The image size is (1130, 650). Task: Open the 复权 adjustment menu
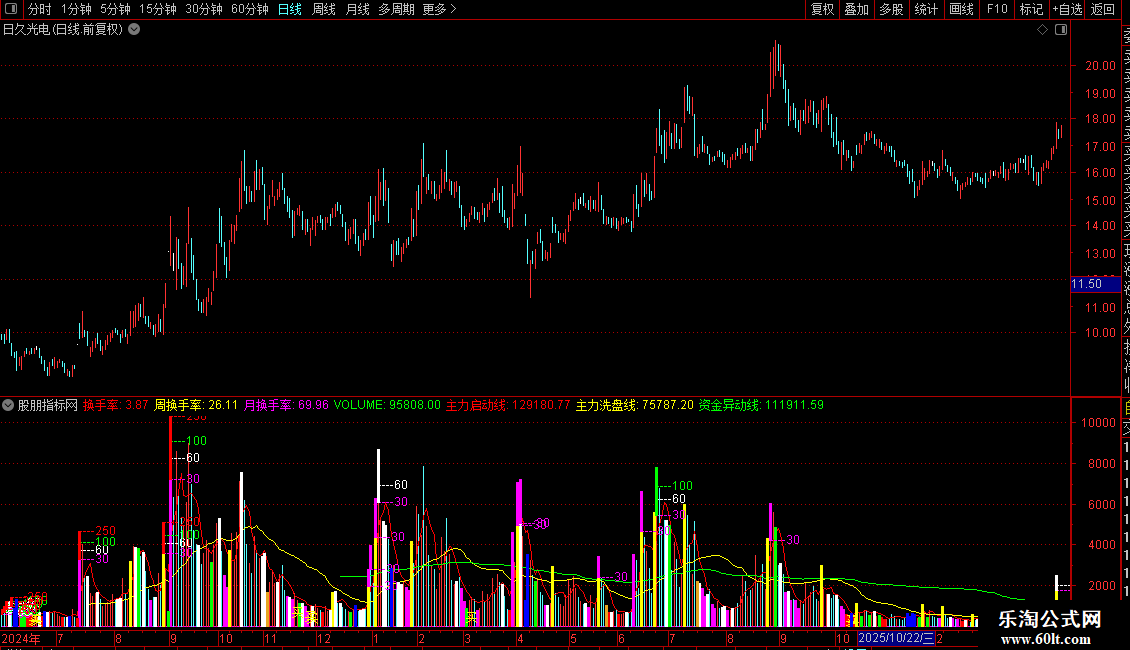pos(822,9)
